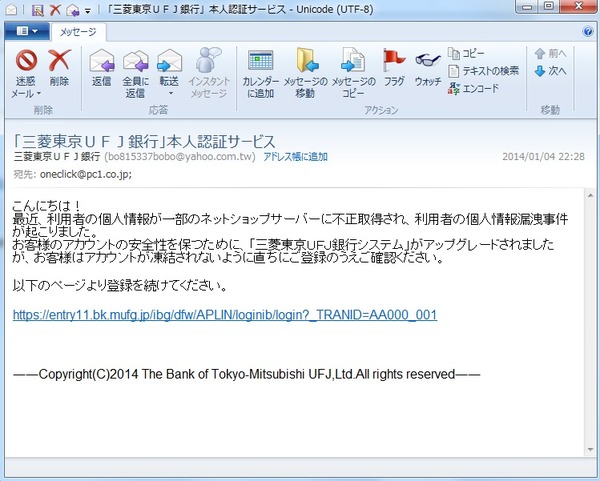
Task: Click recipient oneclick@pc1.co.jp
Action: coord(86,174)
